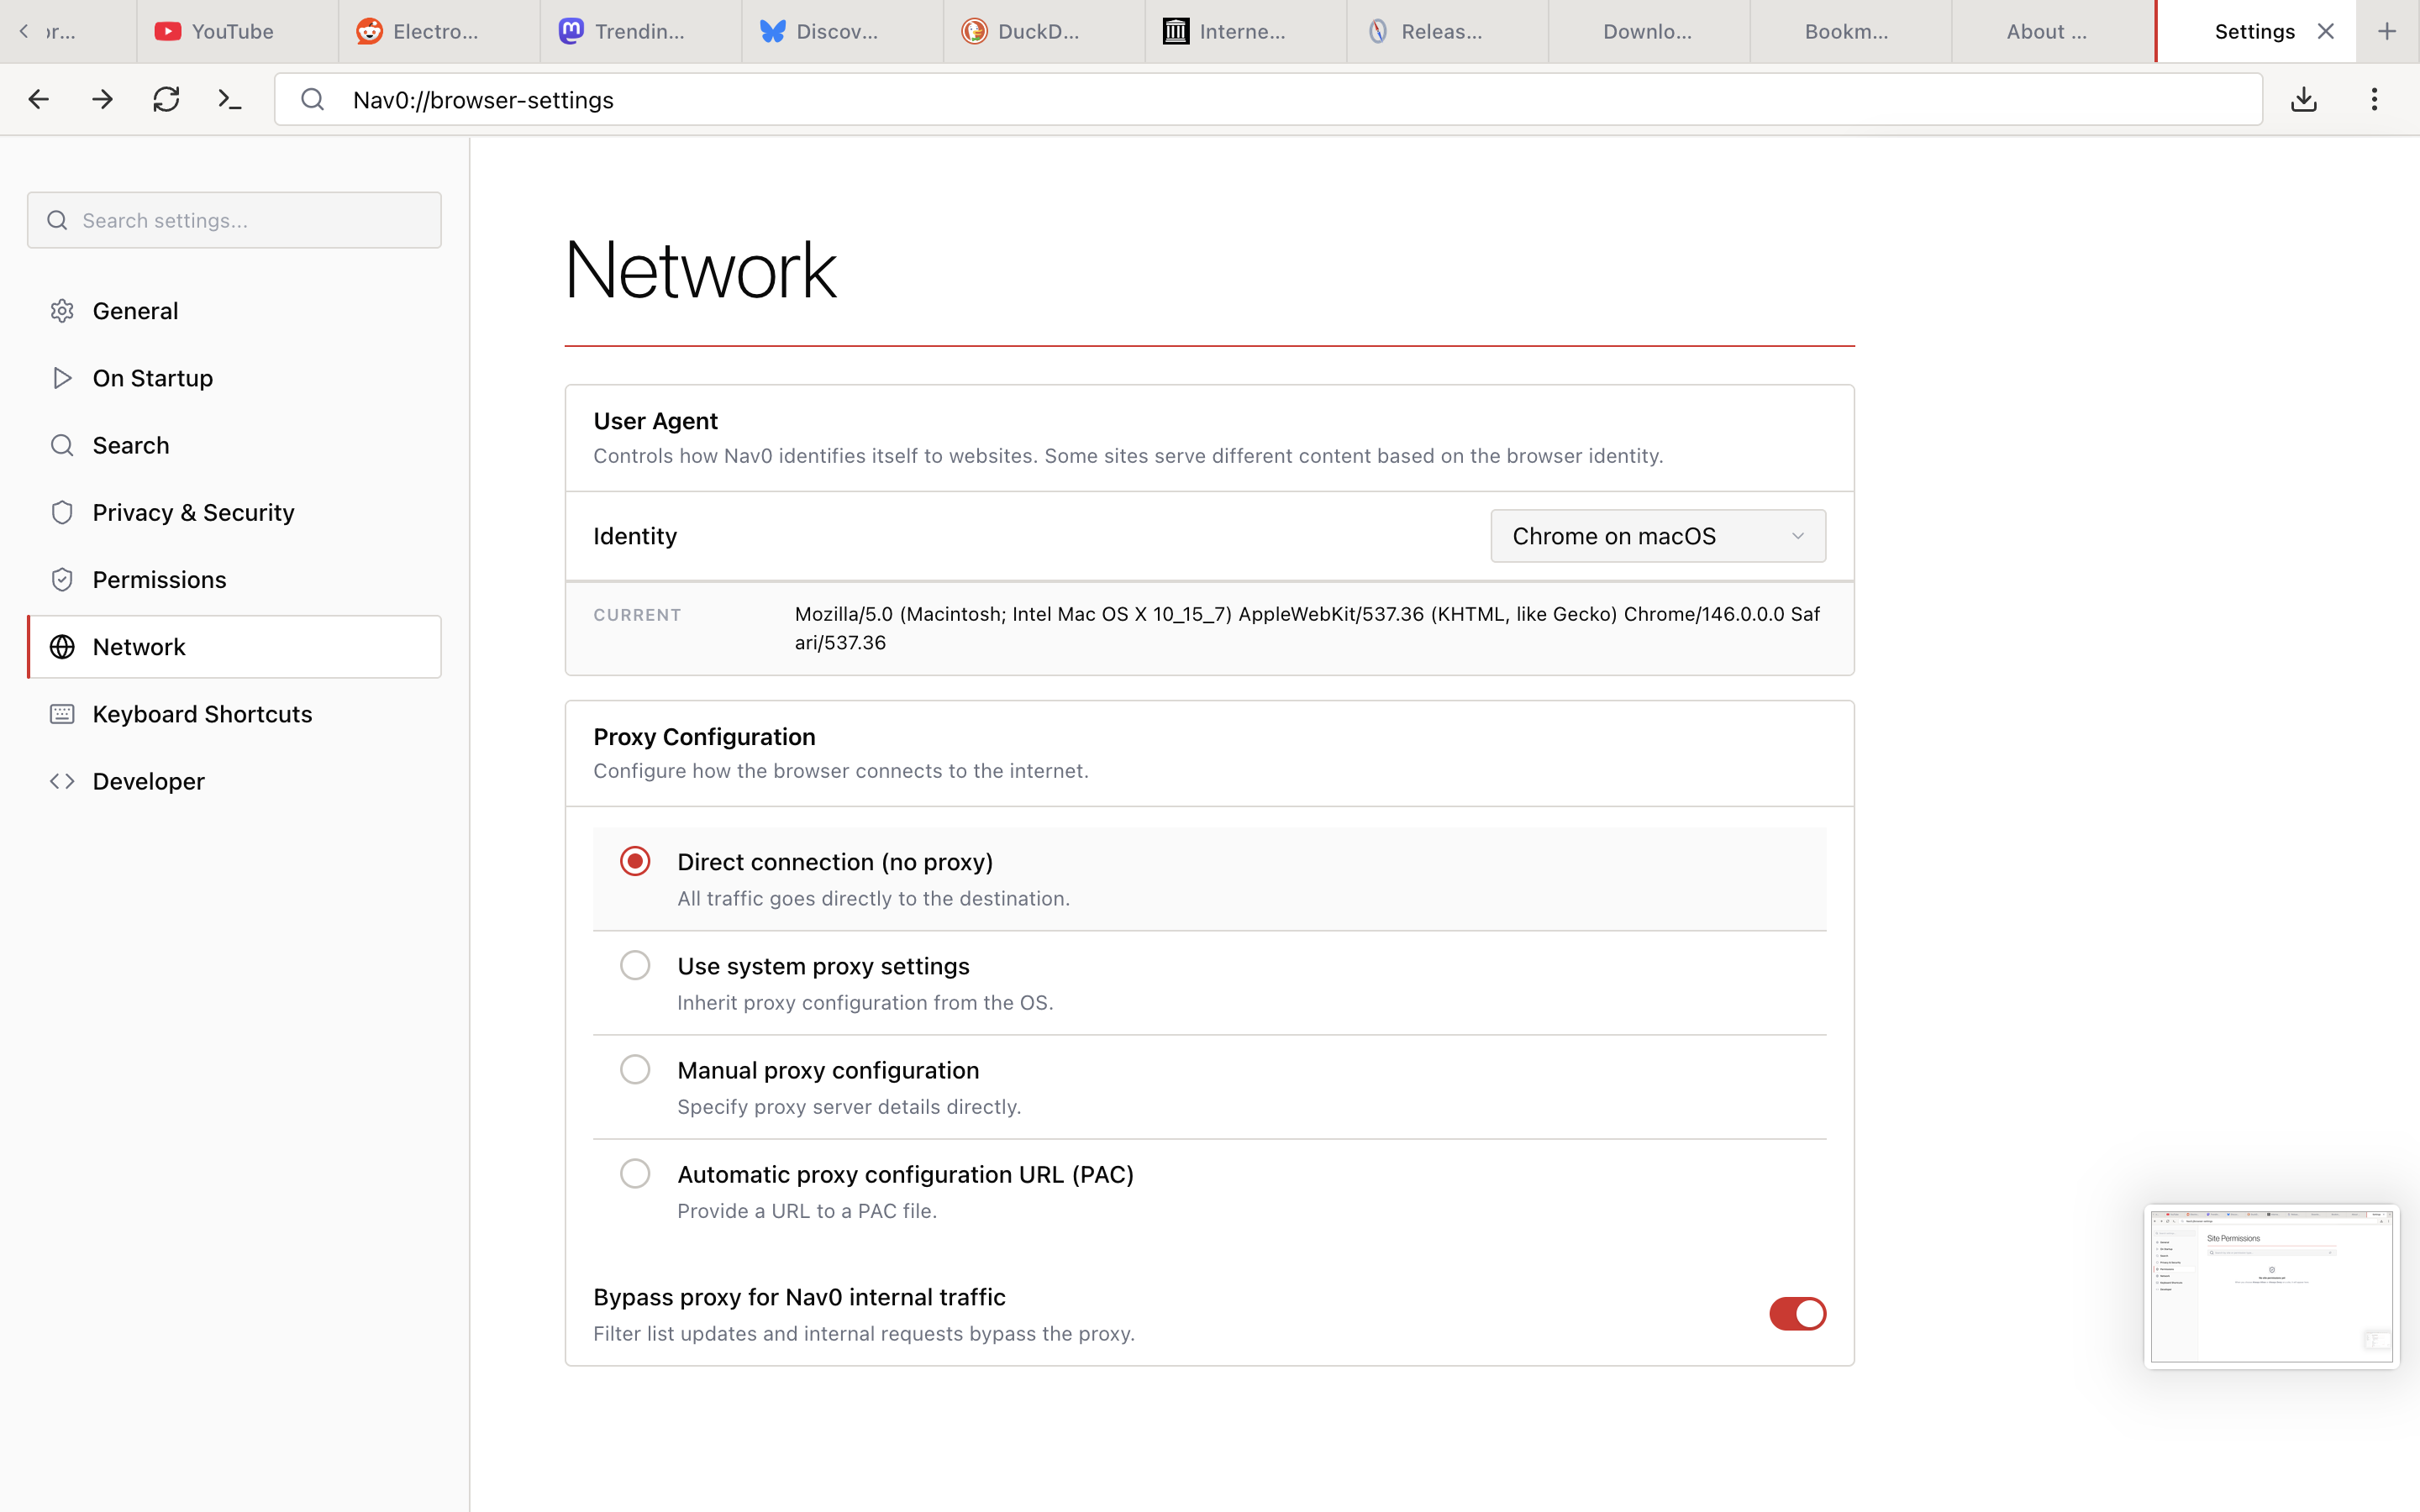The image size is (2420, 1512).
Task: Click the DuckDuckGo favicon on its tab
Action: 975,31
